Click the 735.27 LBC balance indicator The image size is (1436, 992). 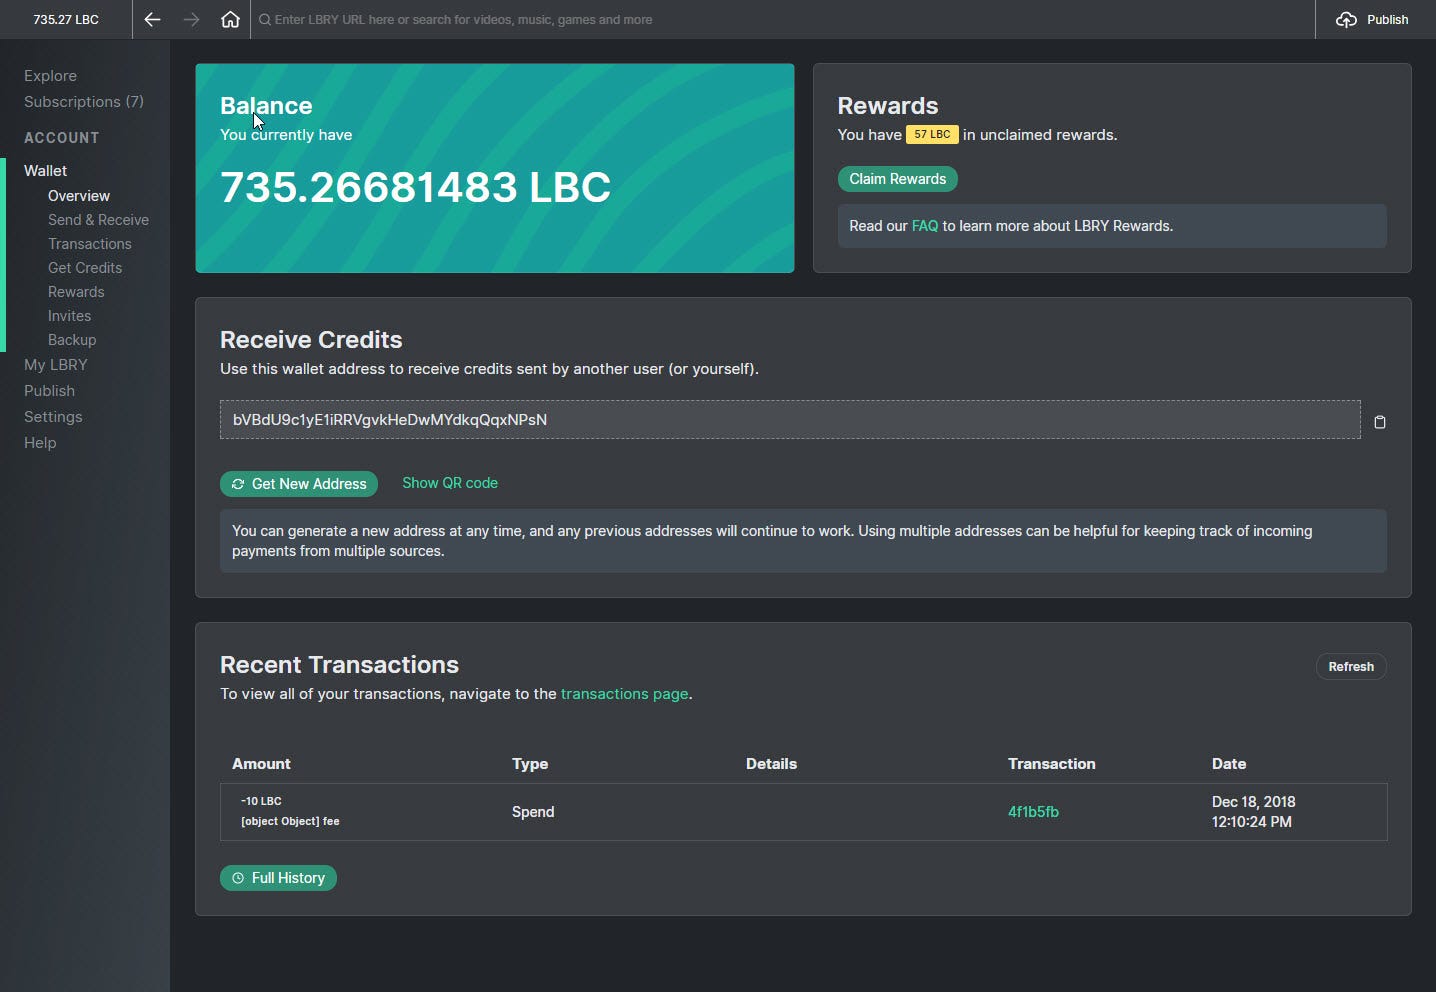tap(66, 20)
